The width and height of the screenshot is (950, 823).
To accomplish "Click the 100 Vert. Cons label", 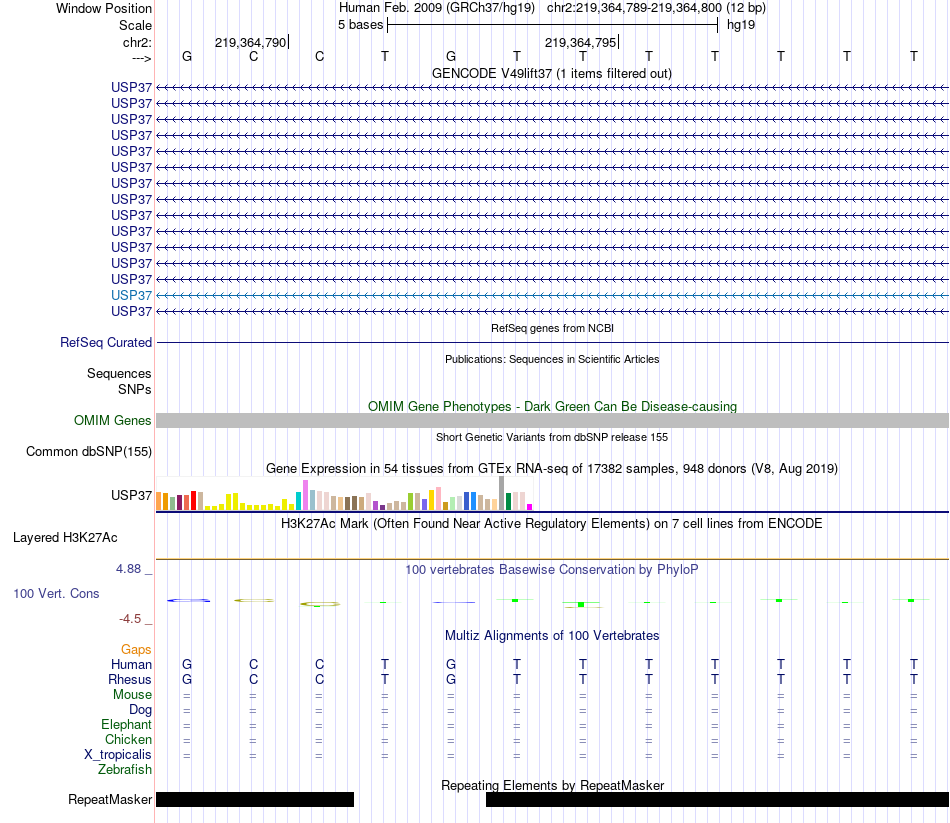I will pos(56,594).
